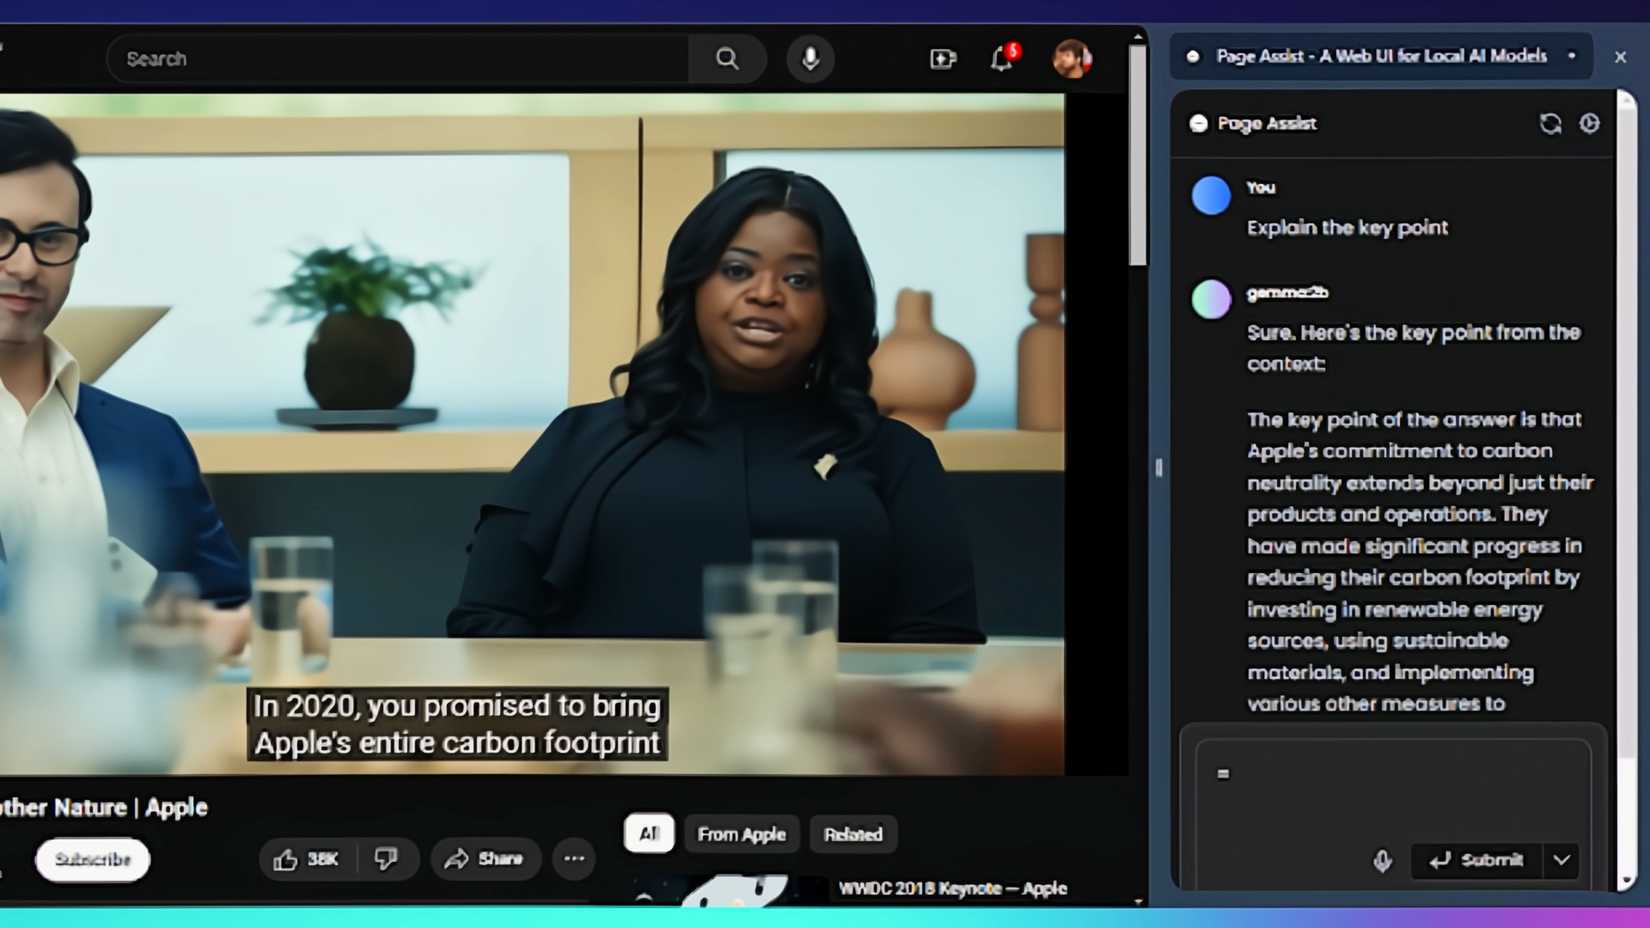Click the Page Assist logo icon

(x=1198, y=123)
